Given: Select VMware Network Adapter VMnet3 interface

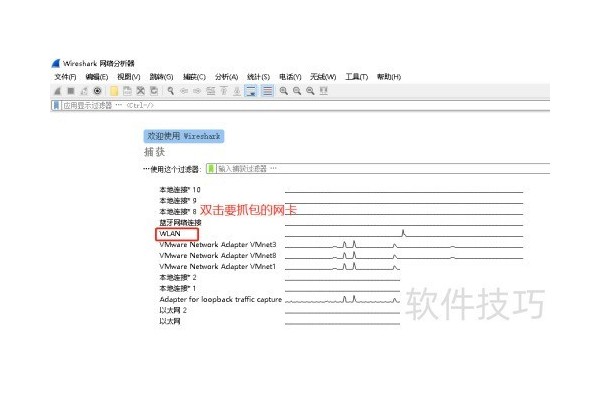Looking at the screenshot, I should [218, 245].
